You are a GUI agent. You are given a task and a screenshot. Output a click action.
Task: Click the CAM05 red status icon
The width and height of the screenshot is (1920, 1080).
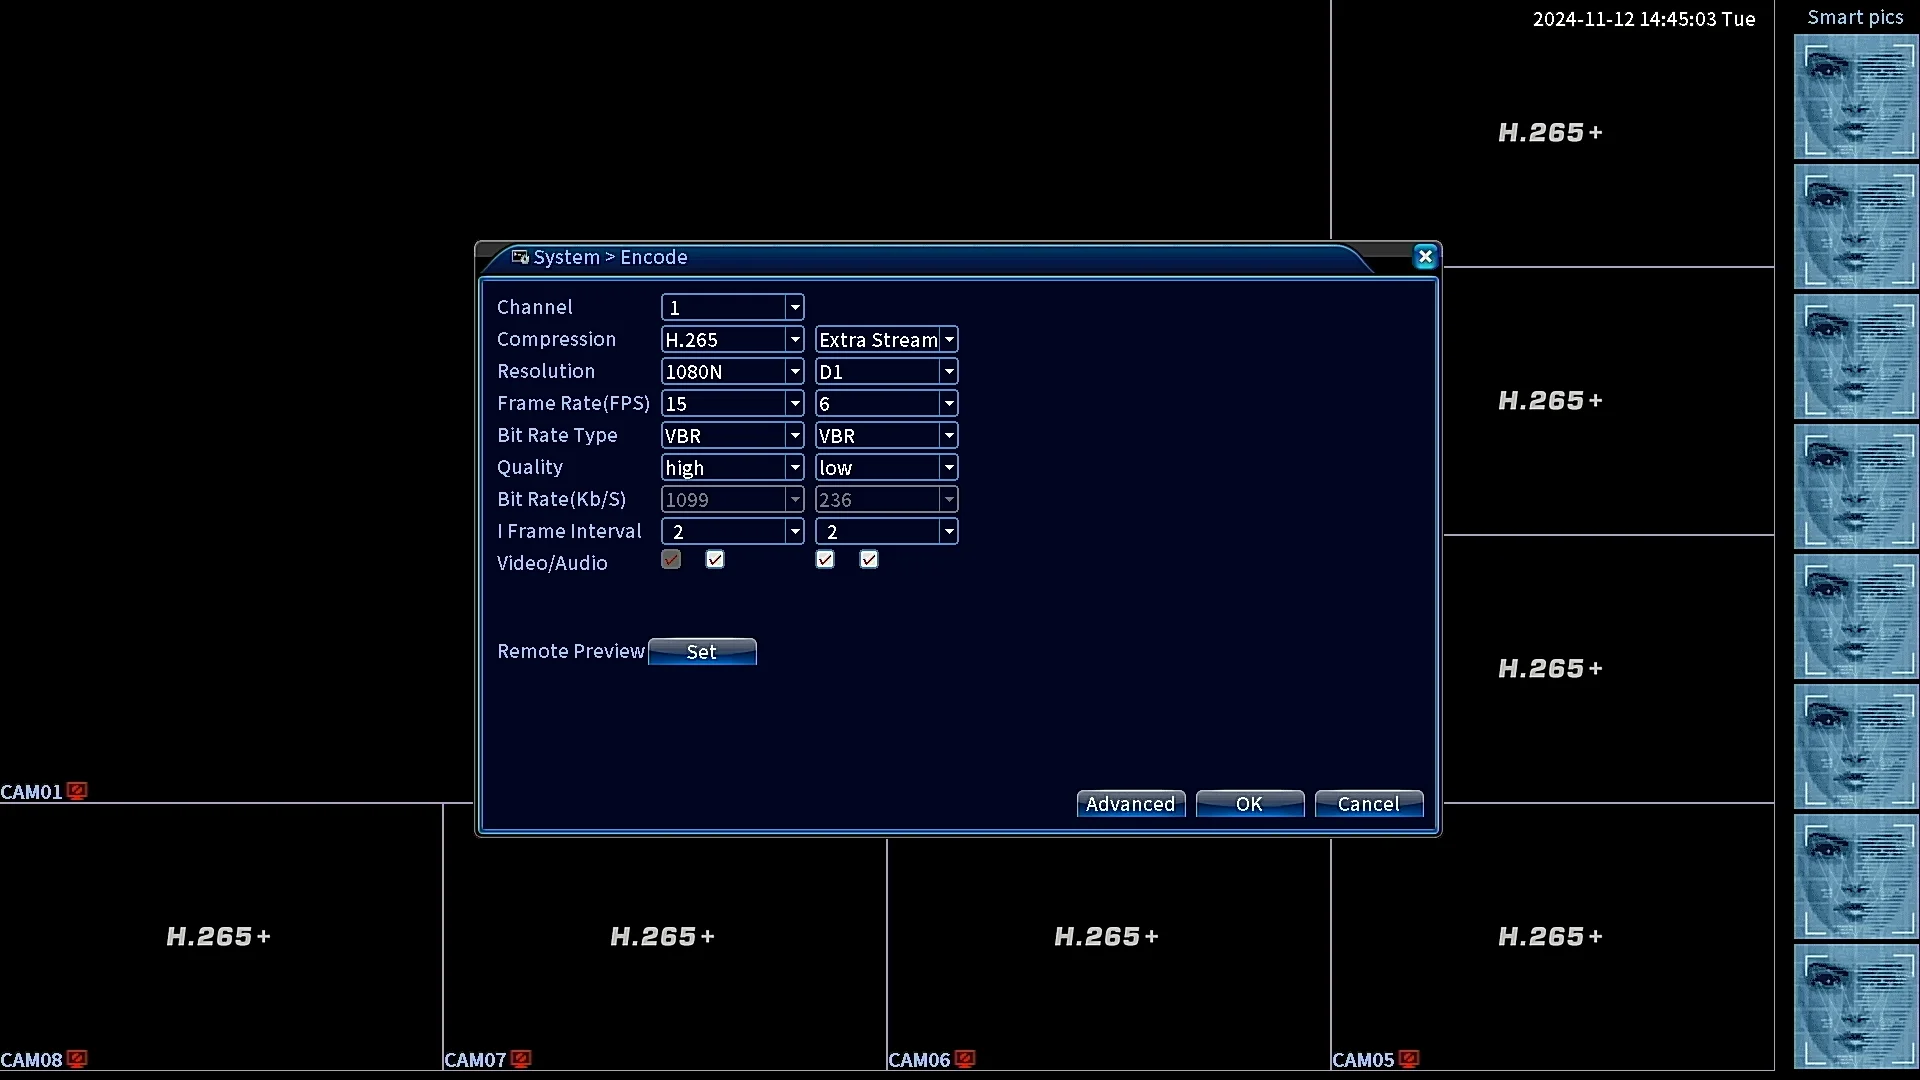tap(1409, 1059)
